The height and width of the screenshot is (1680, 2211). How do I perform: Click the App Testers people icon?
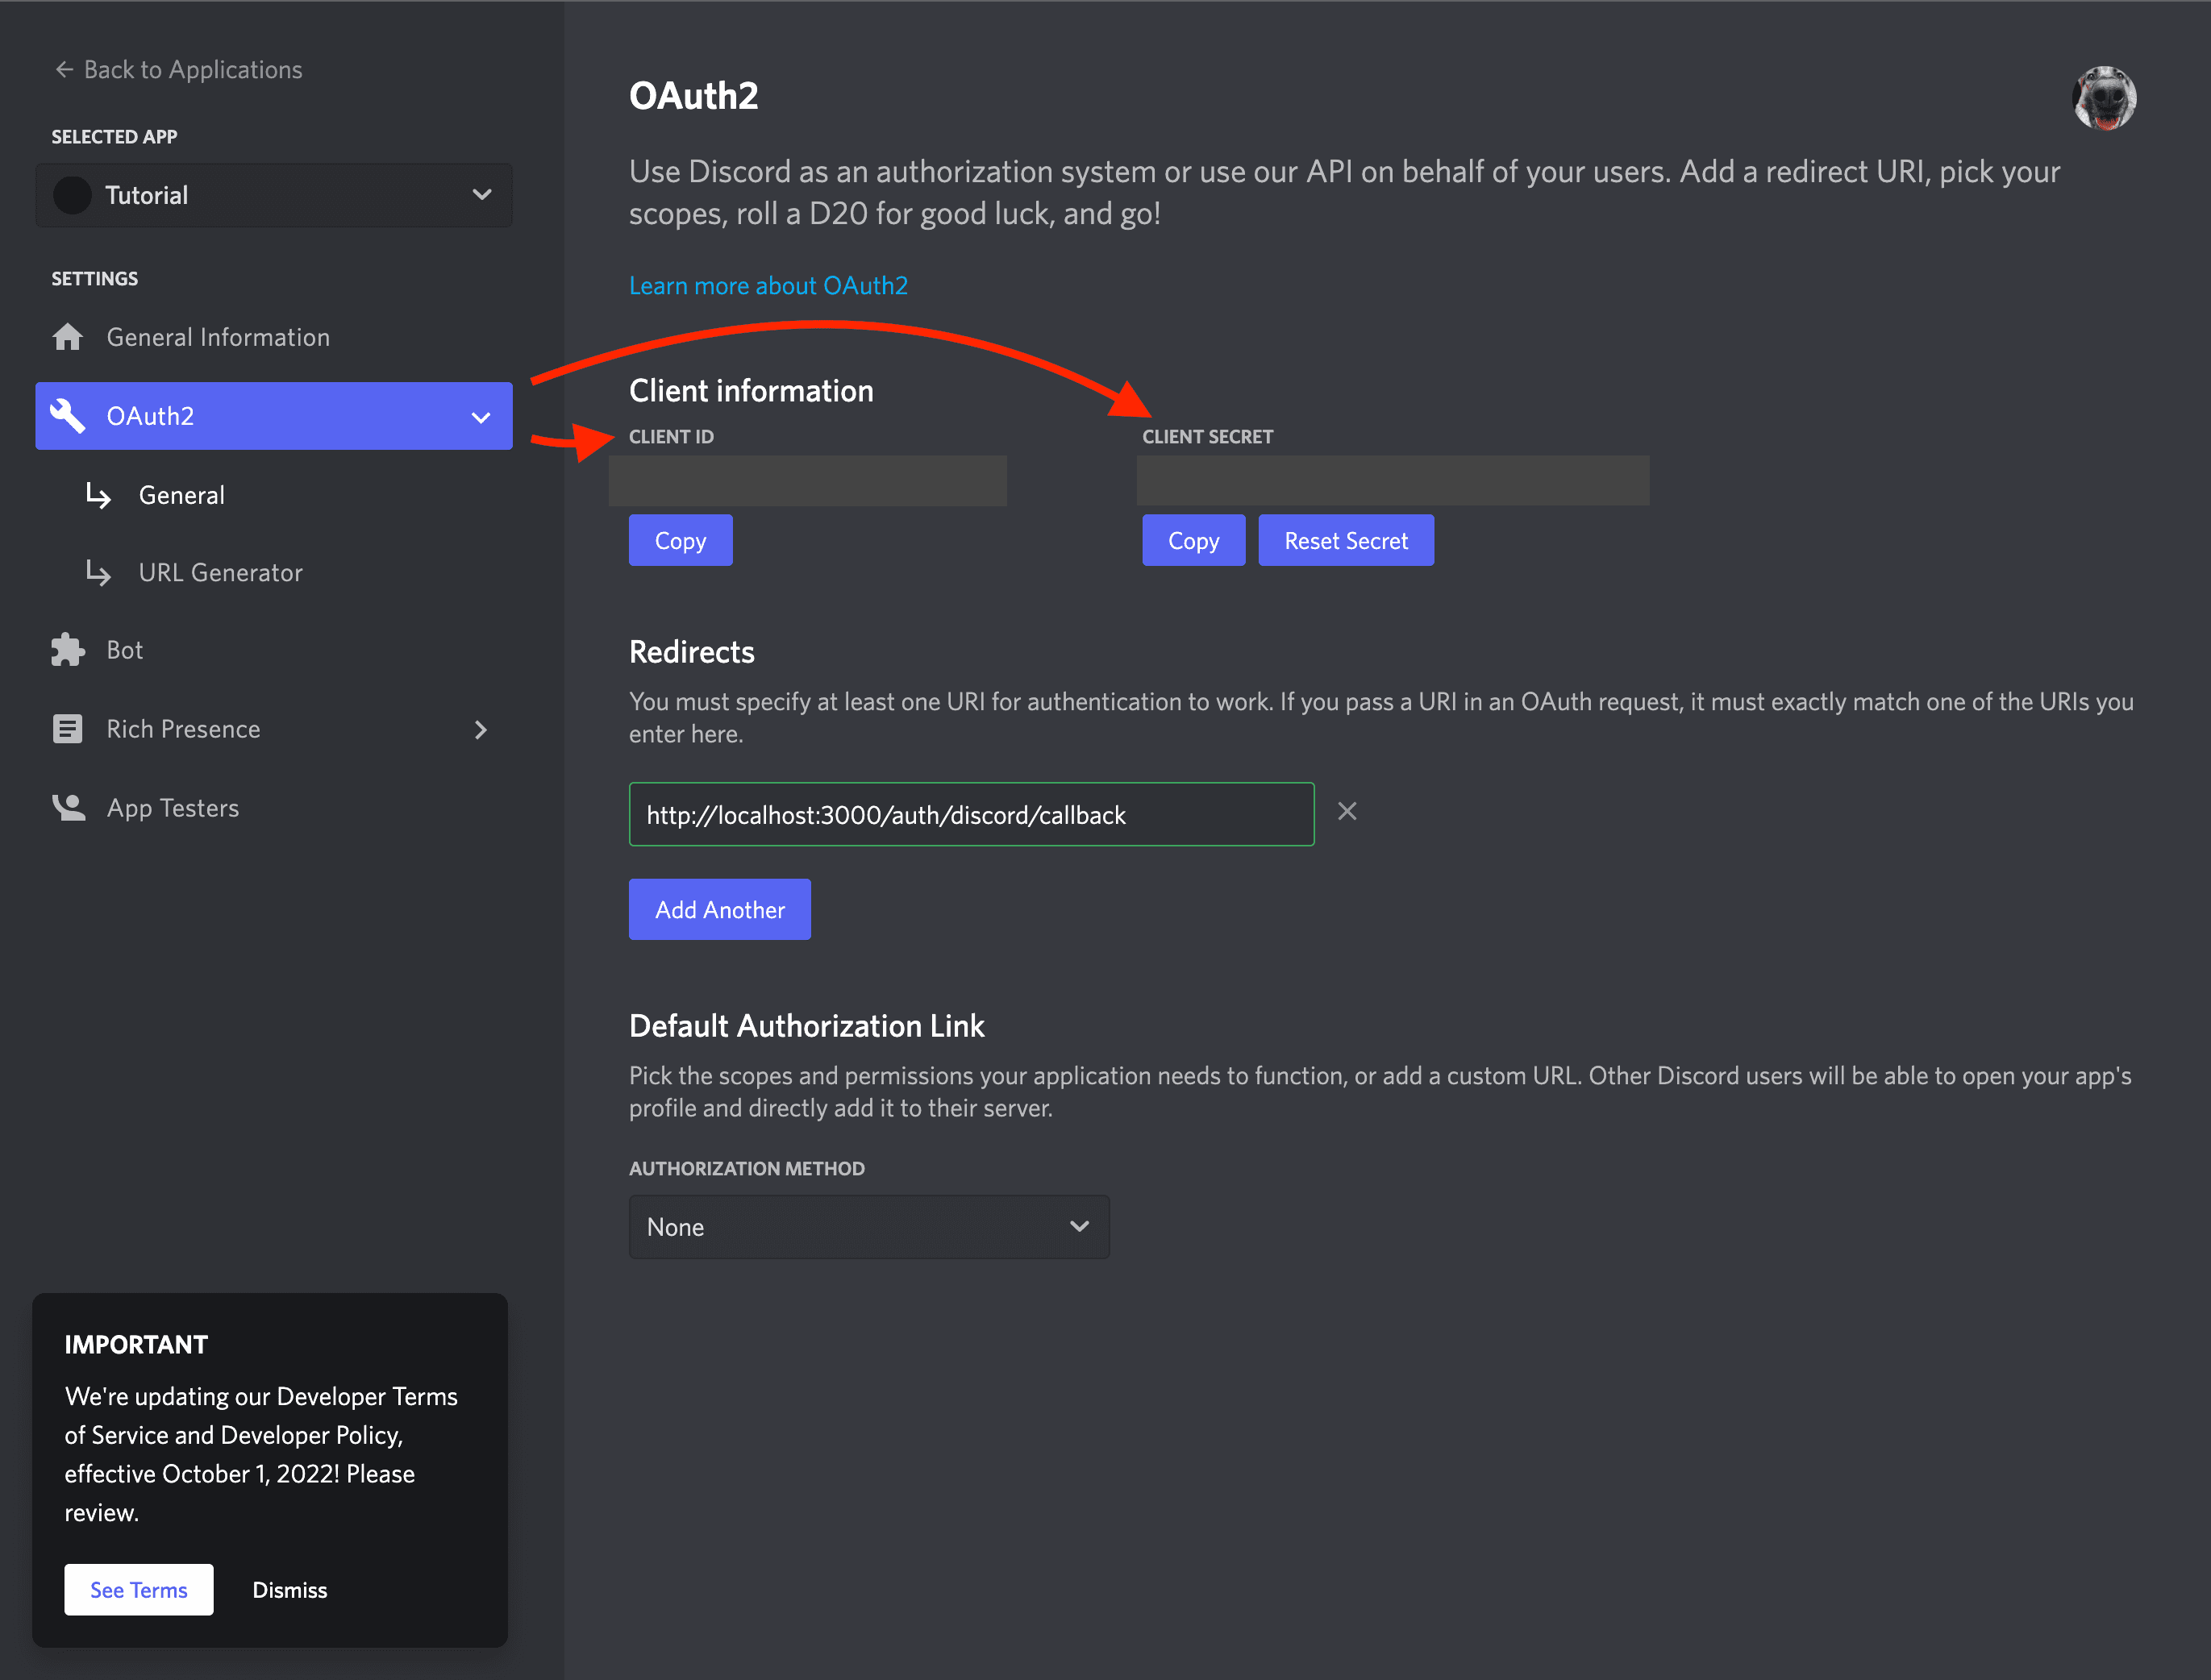(x=68, y=808)
